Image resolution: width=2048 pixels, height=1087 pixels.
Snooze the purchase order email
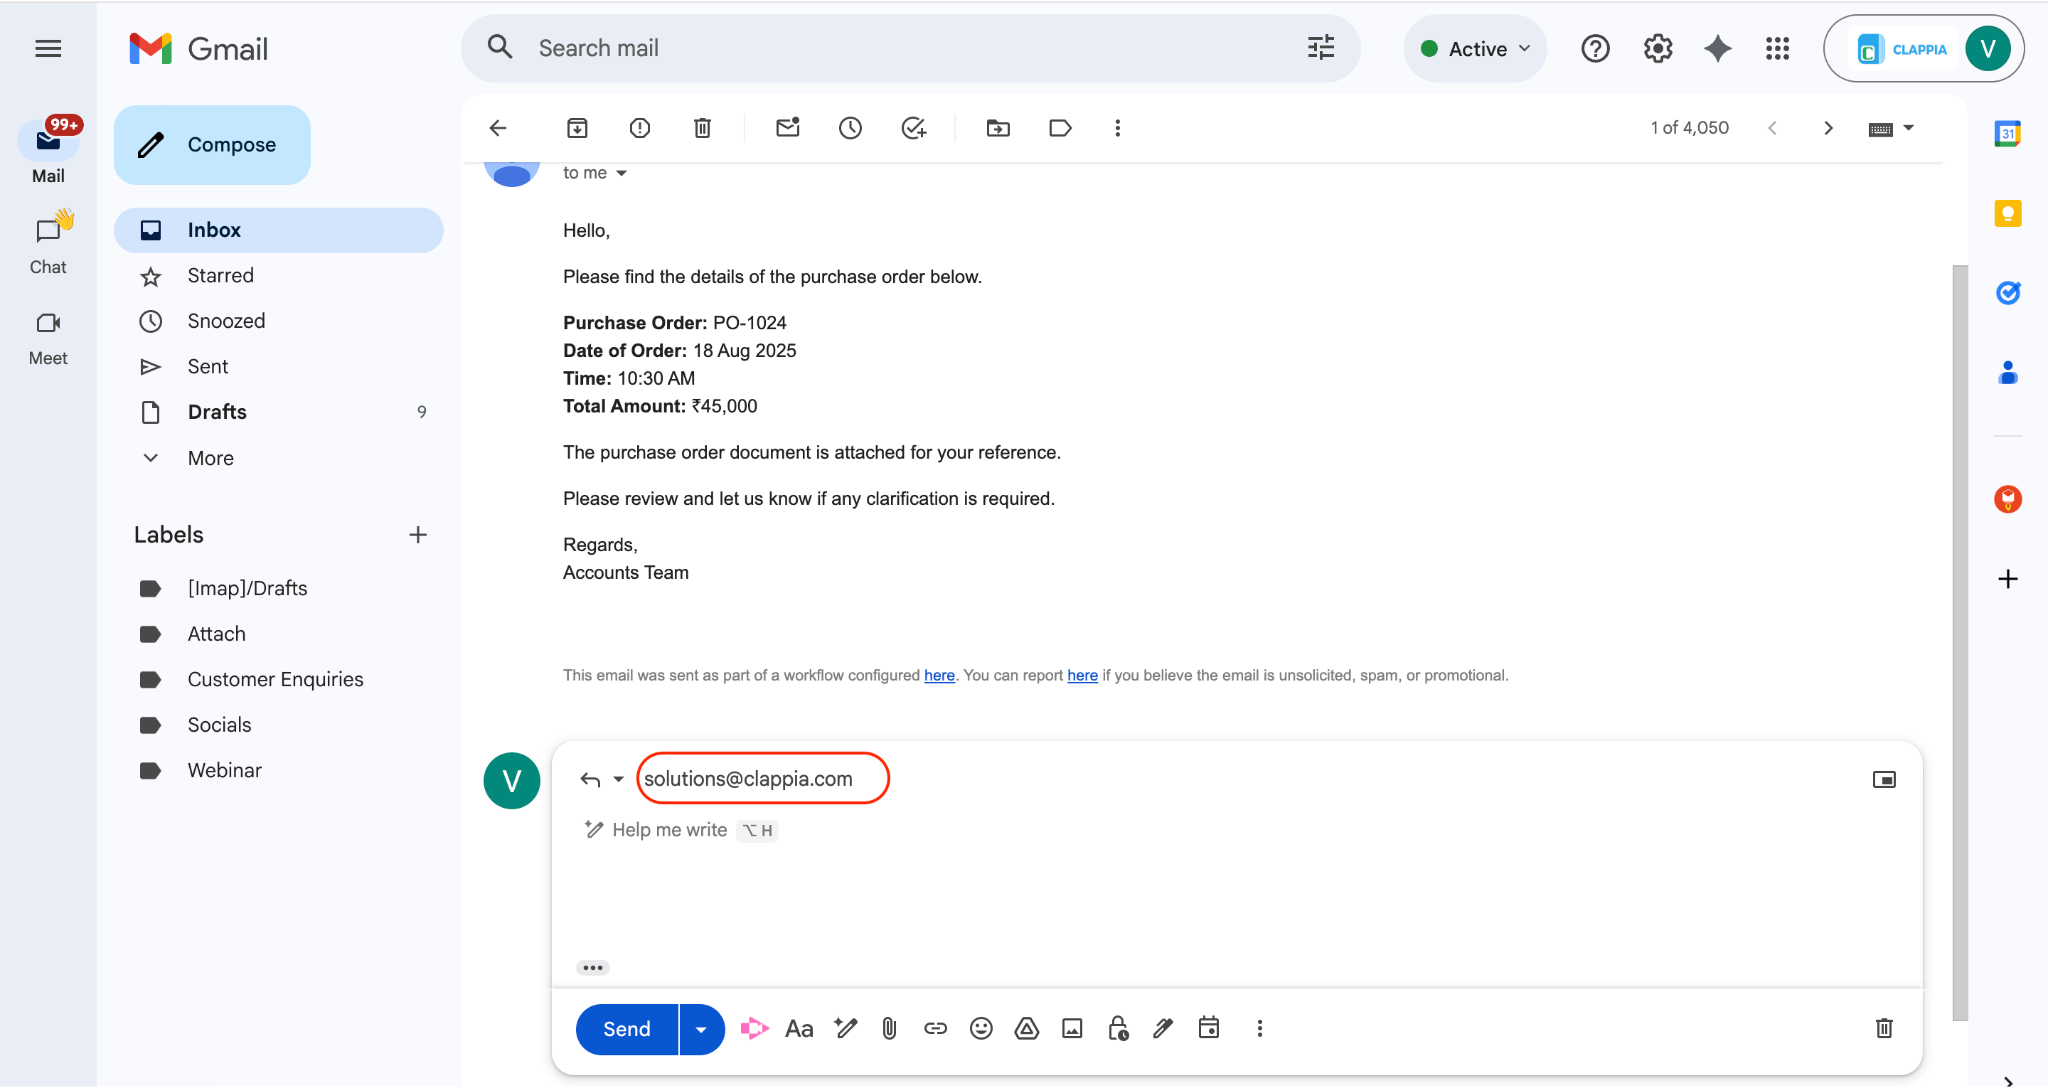point(850,127)
